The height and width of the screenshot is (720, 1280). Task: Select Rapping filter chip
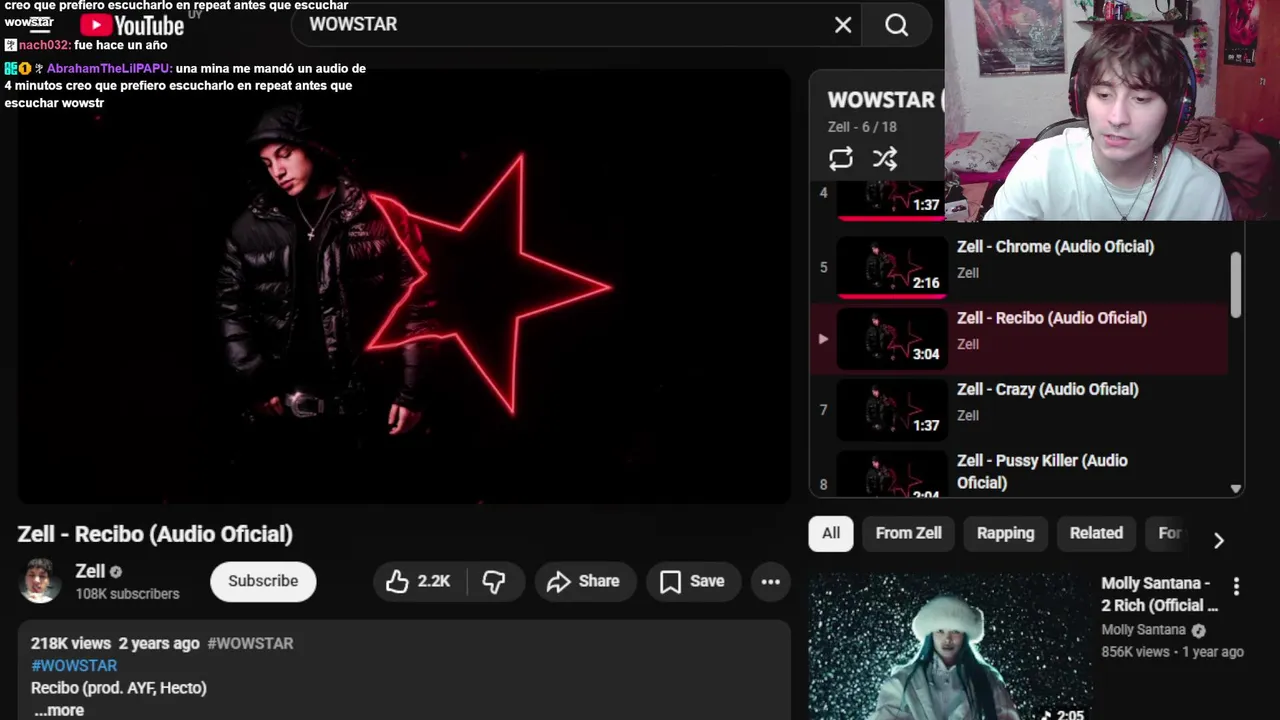pos(1006,533)
